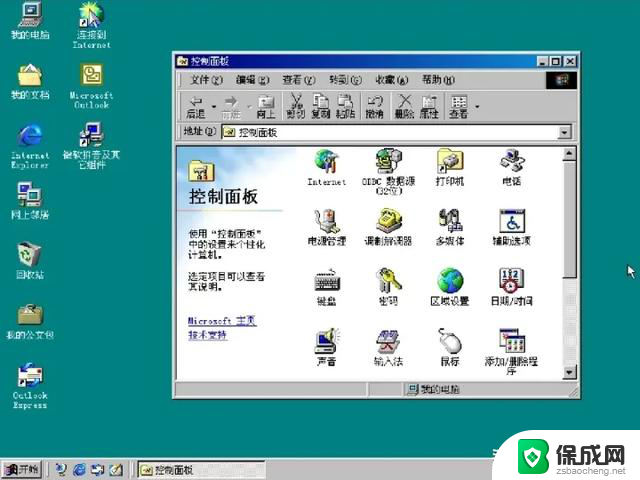This screenshot has width=640, height=480.
Task: Click the 向上 up toolbar button
Action: (266, 107)
